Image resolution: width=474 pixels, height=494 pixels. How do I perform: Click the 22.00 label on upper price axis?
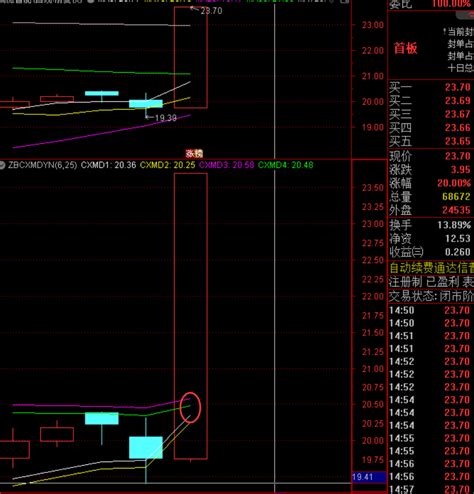[373, 51]
